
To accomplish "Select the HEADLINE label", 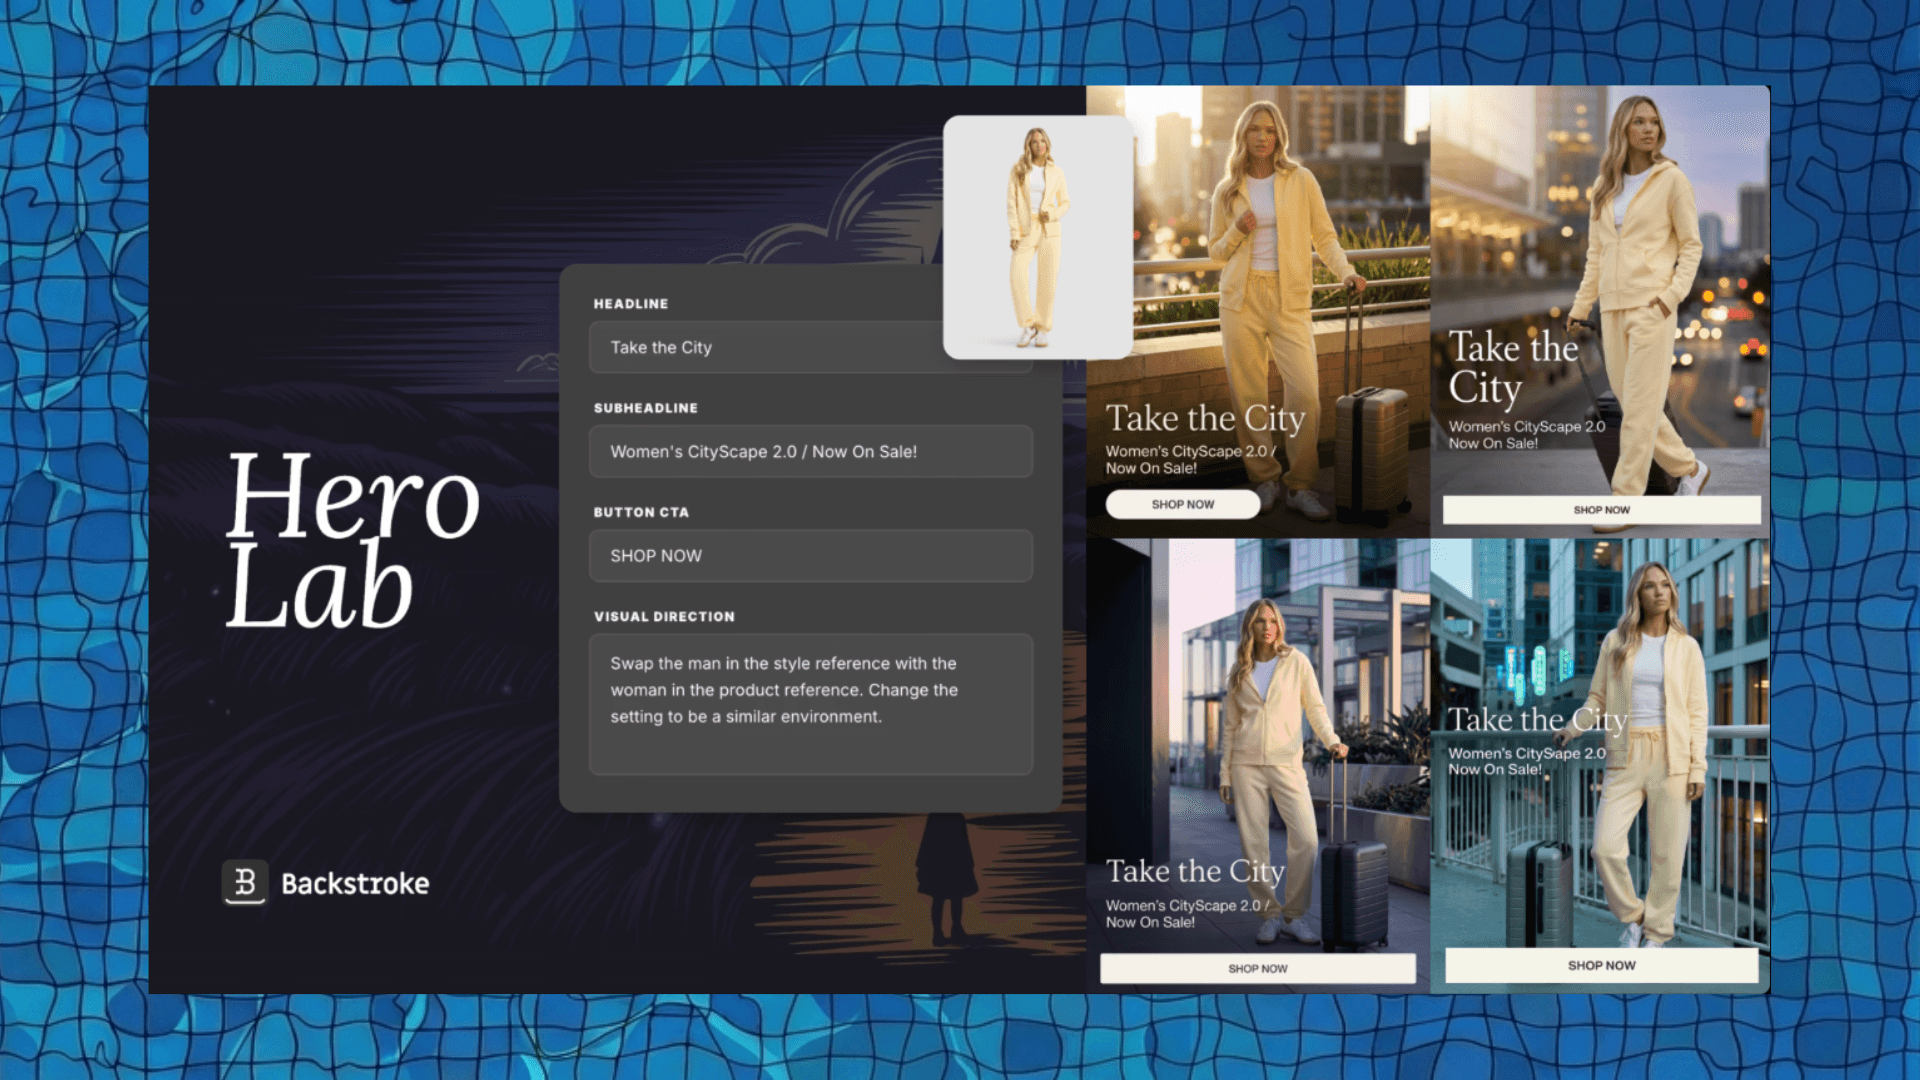I will click(631, 304).
